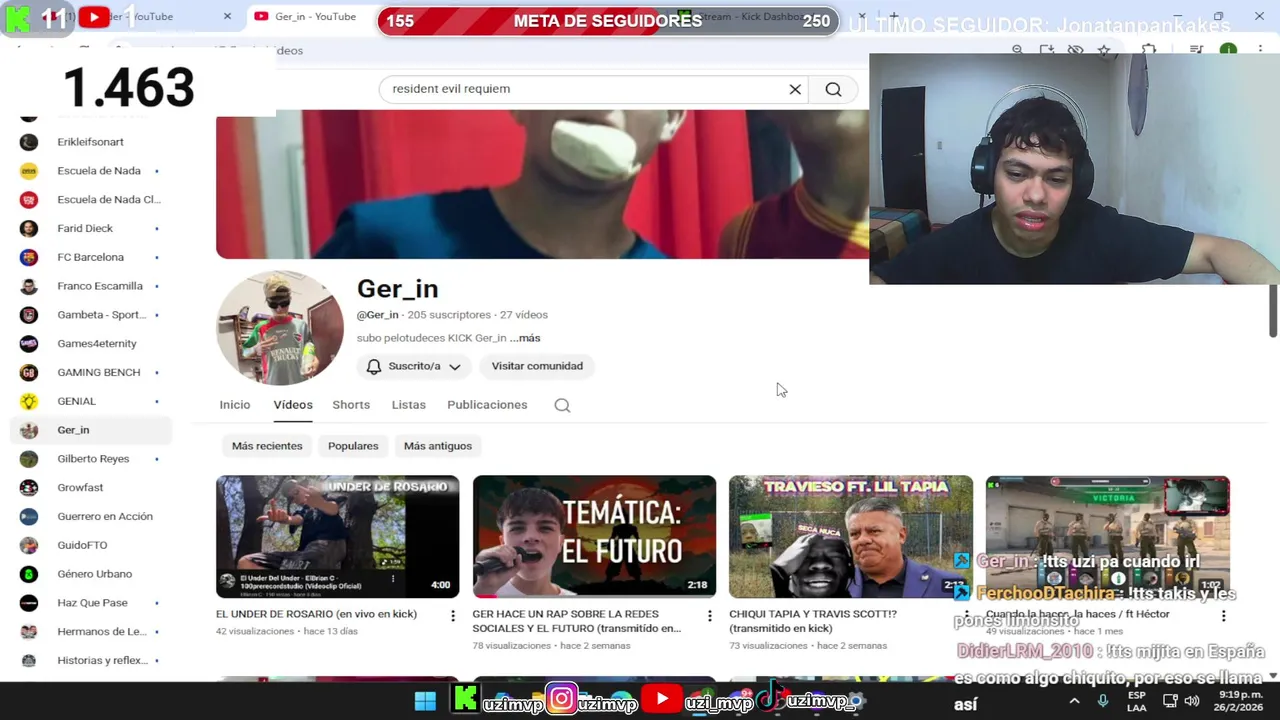Open the Listas channel tab
The image size is (1280, 720).
pos(409,405)
